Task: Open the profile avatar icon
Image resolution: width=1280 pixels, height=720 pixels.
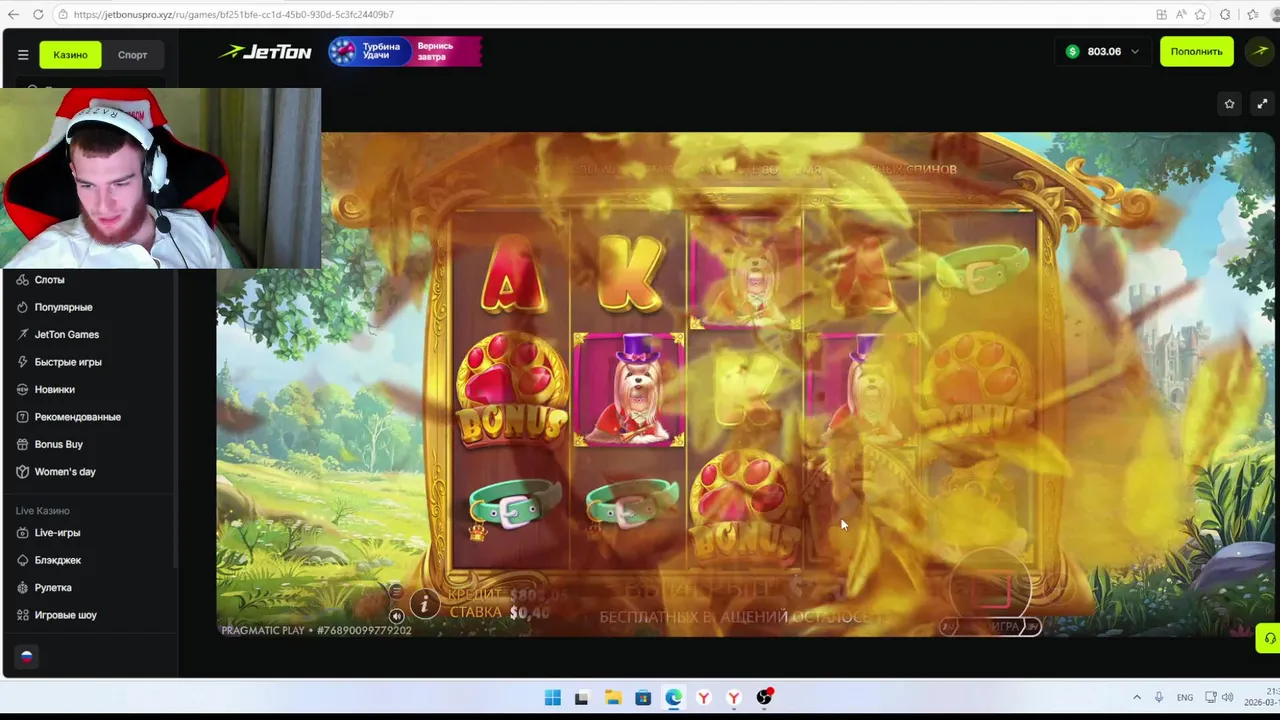Action: click(x=1259, y=51)
